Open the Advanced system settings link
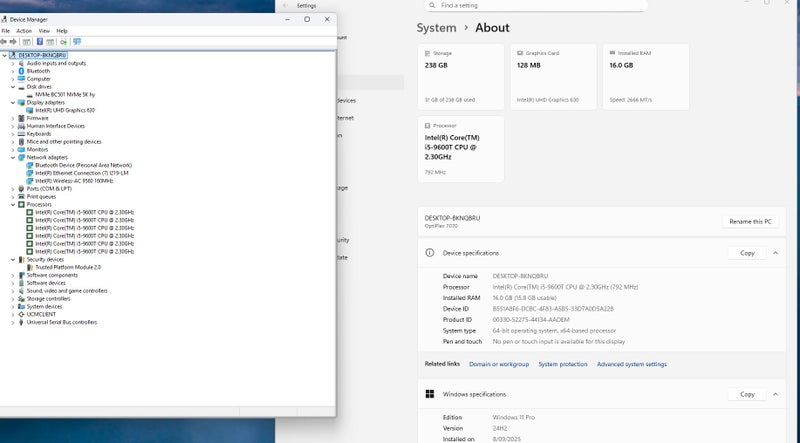This screenshot has height=443, width=800. (631, 364)
